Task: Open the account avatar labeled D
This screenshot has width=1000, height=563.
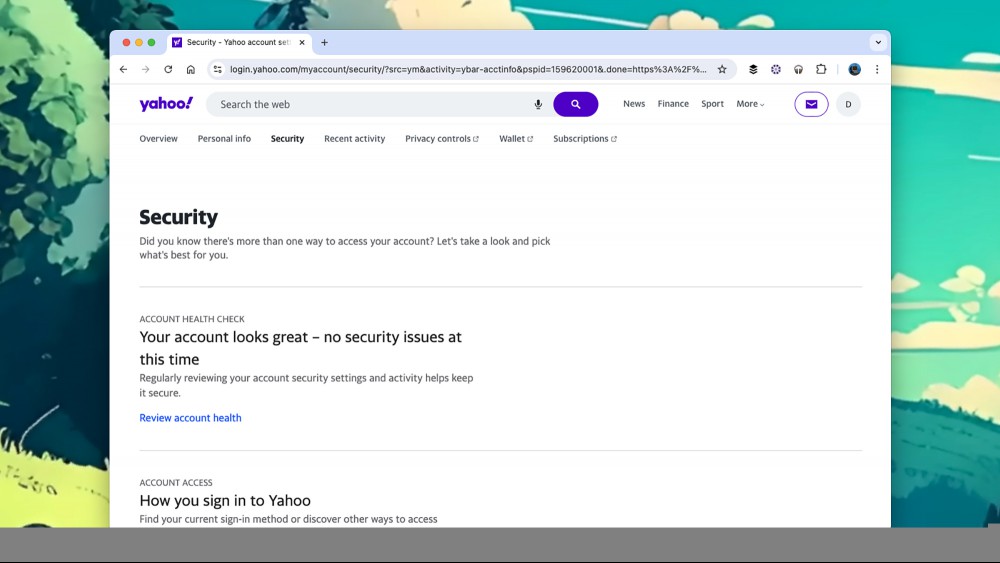Action: coord(848,105)
